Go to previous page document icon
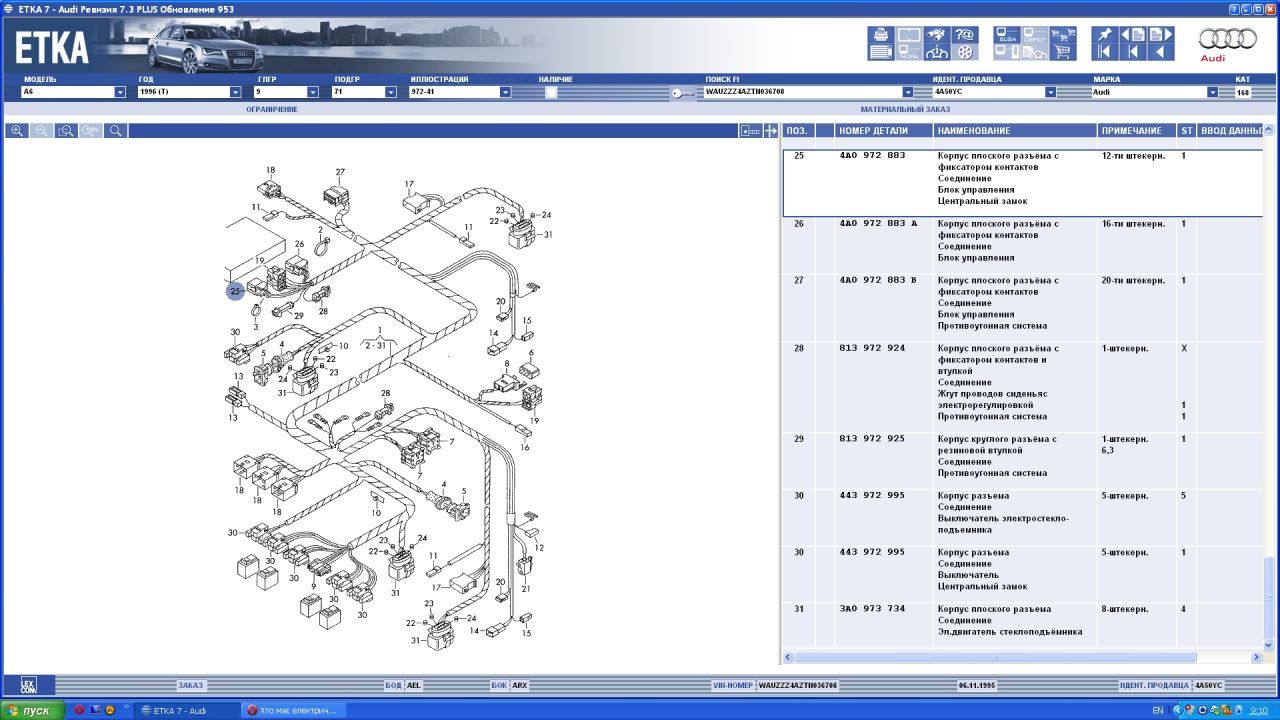 click(1133, 35)
